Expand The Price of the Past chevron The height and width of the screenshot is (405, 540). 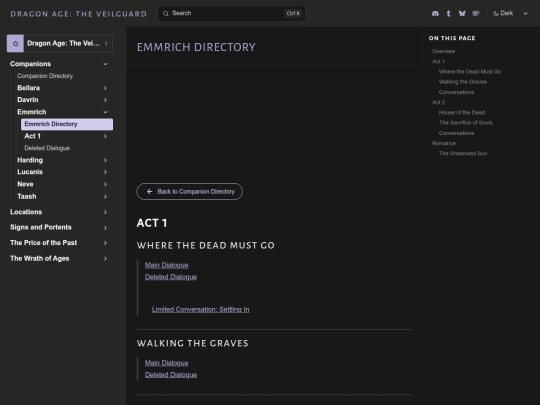tap(105, 243)
